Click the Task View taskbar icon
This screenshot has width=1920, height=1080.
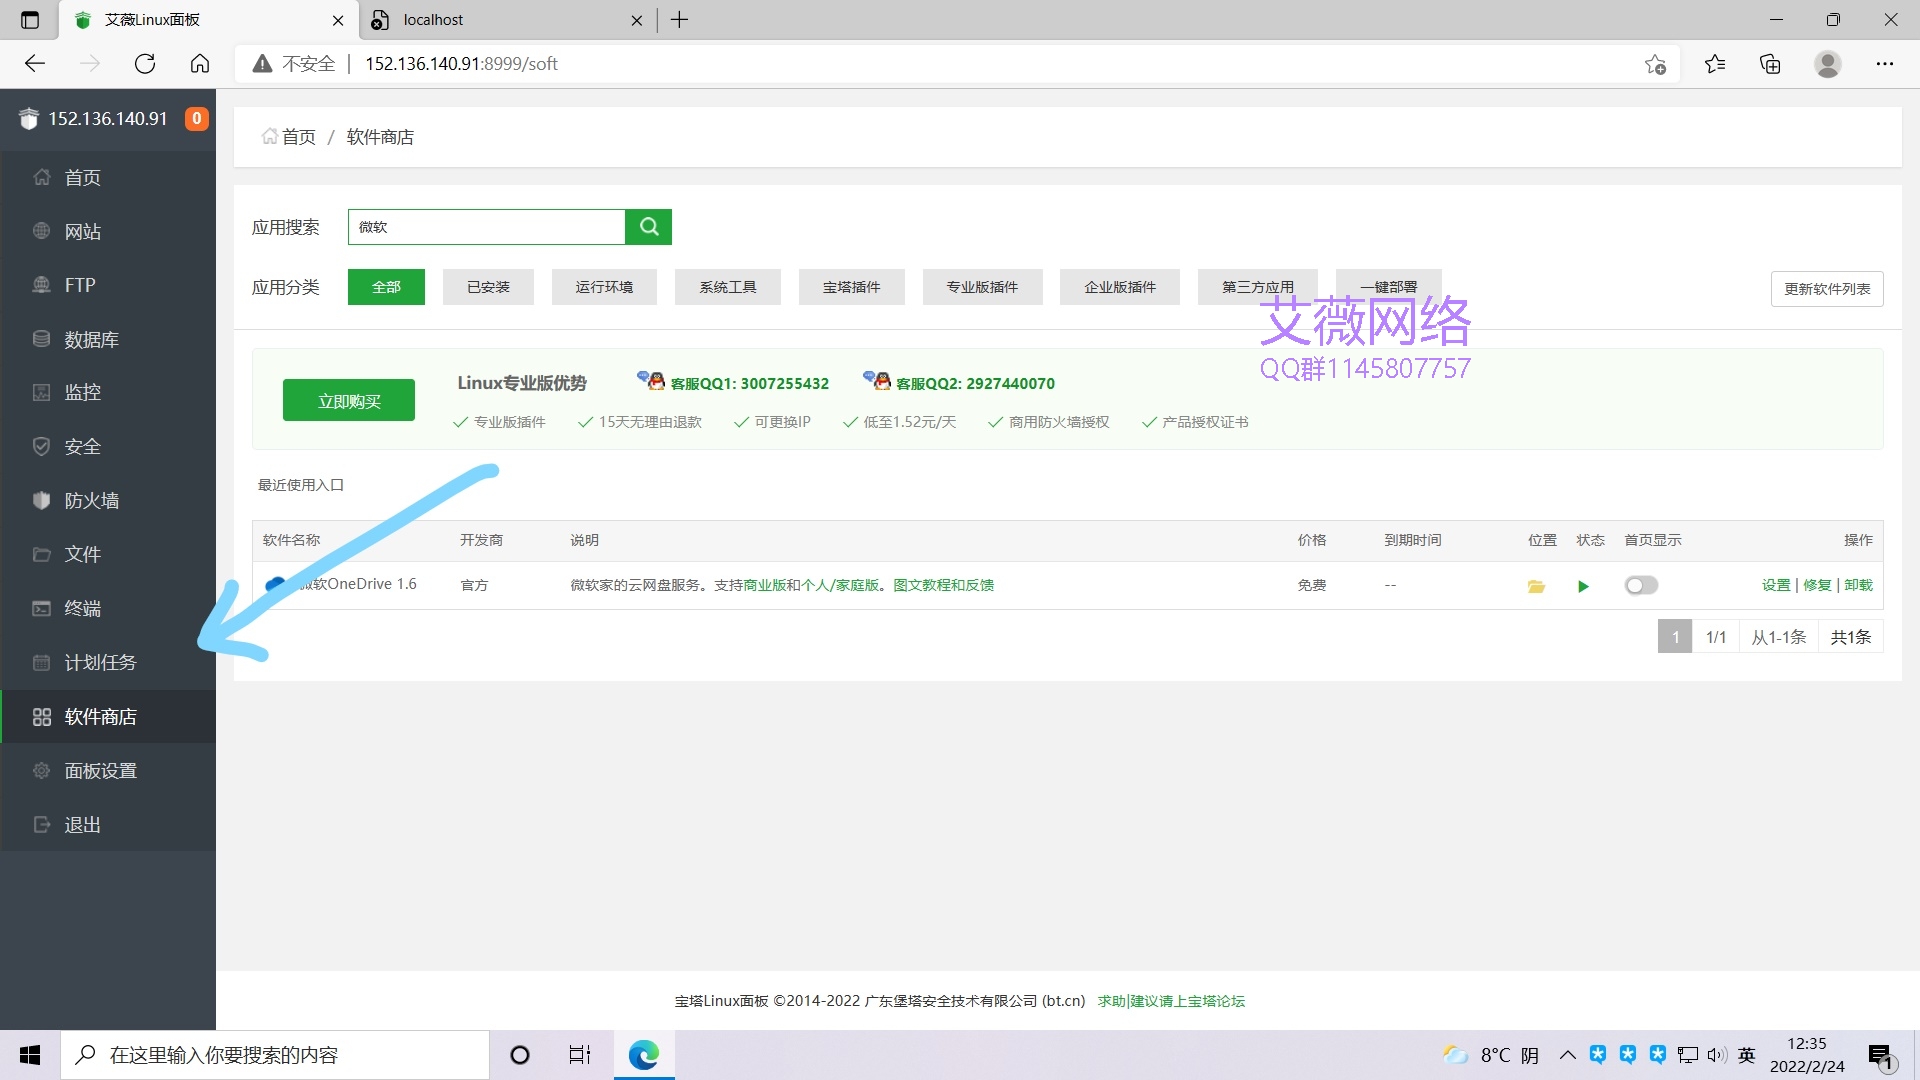click(x=579, y=1055)
